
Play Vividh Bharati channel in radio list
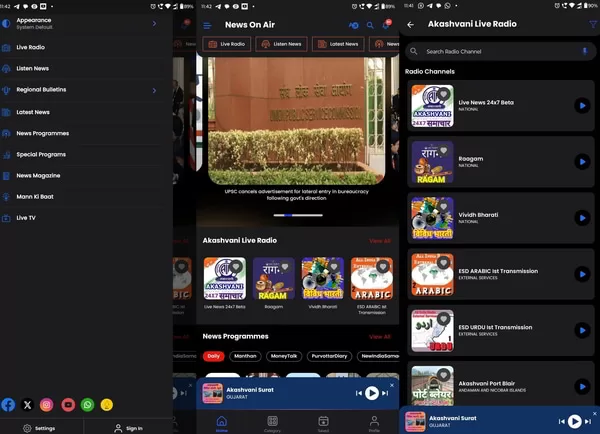(582, 218)
